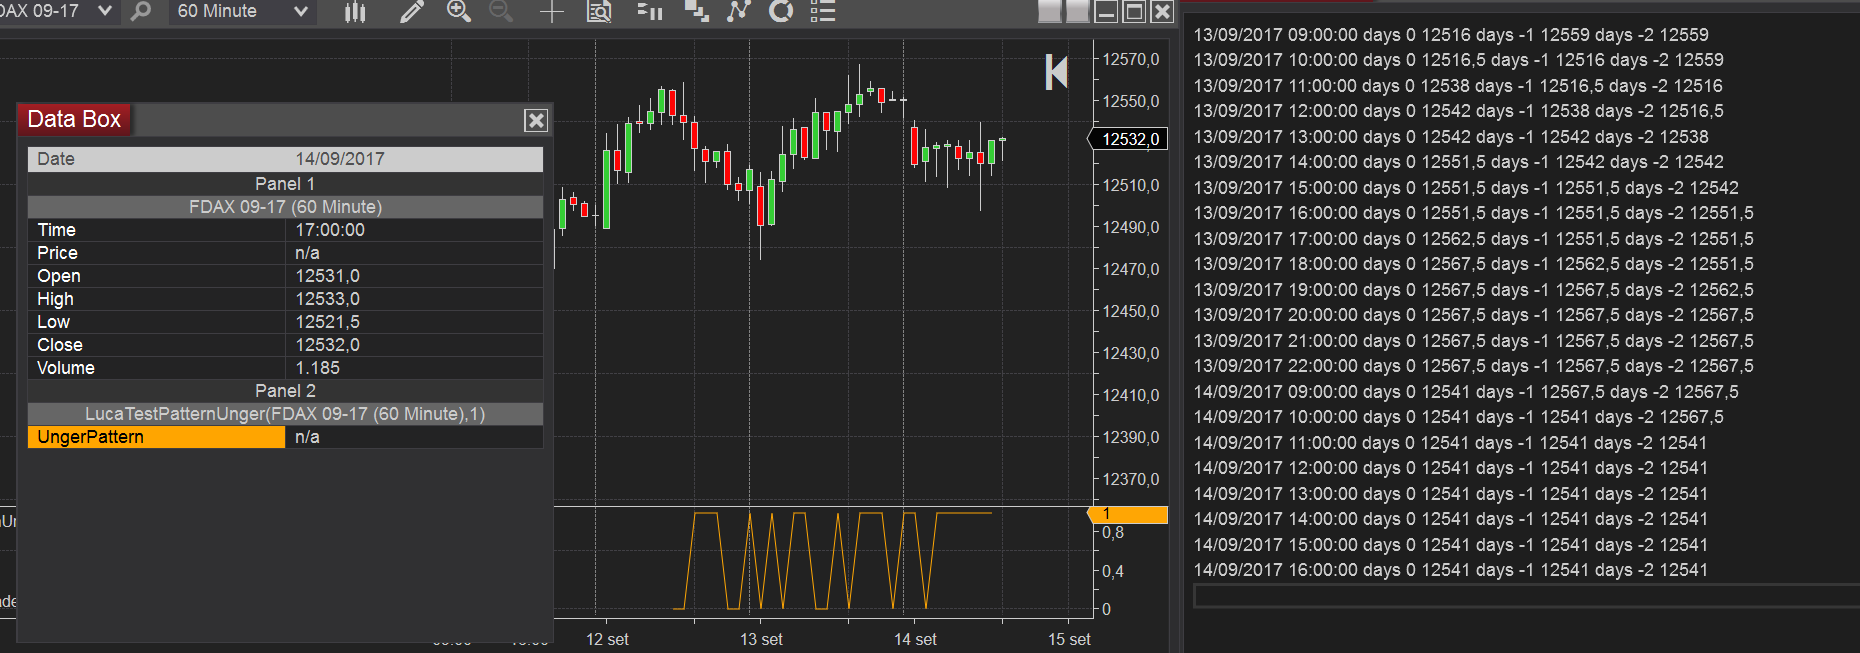Image resolution: width=1860 pixels, height=653 pixels.
Task: Click the zoom out magnifier
Action: 501,11
